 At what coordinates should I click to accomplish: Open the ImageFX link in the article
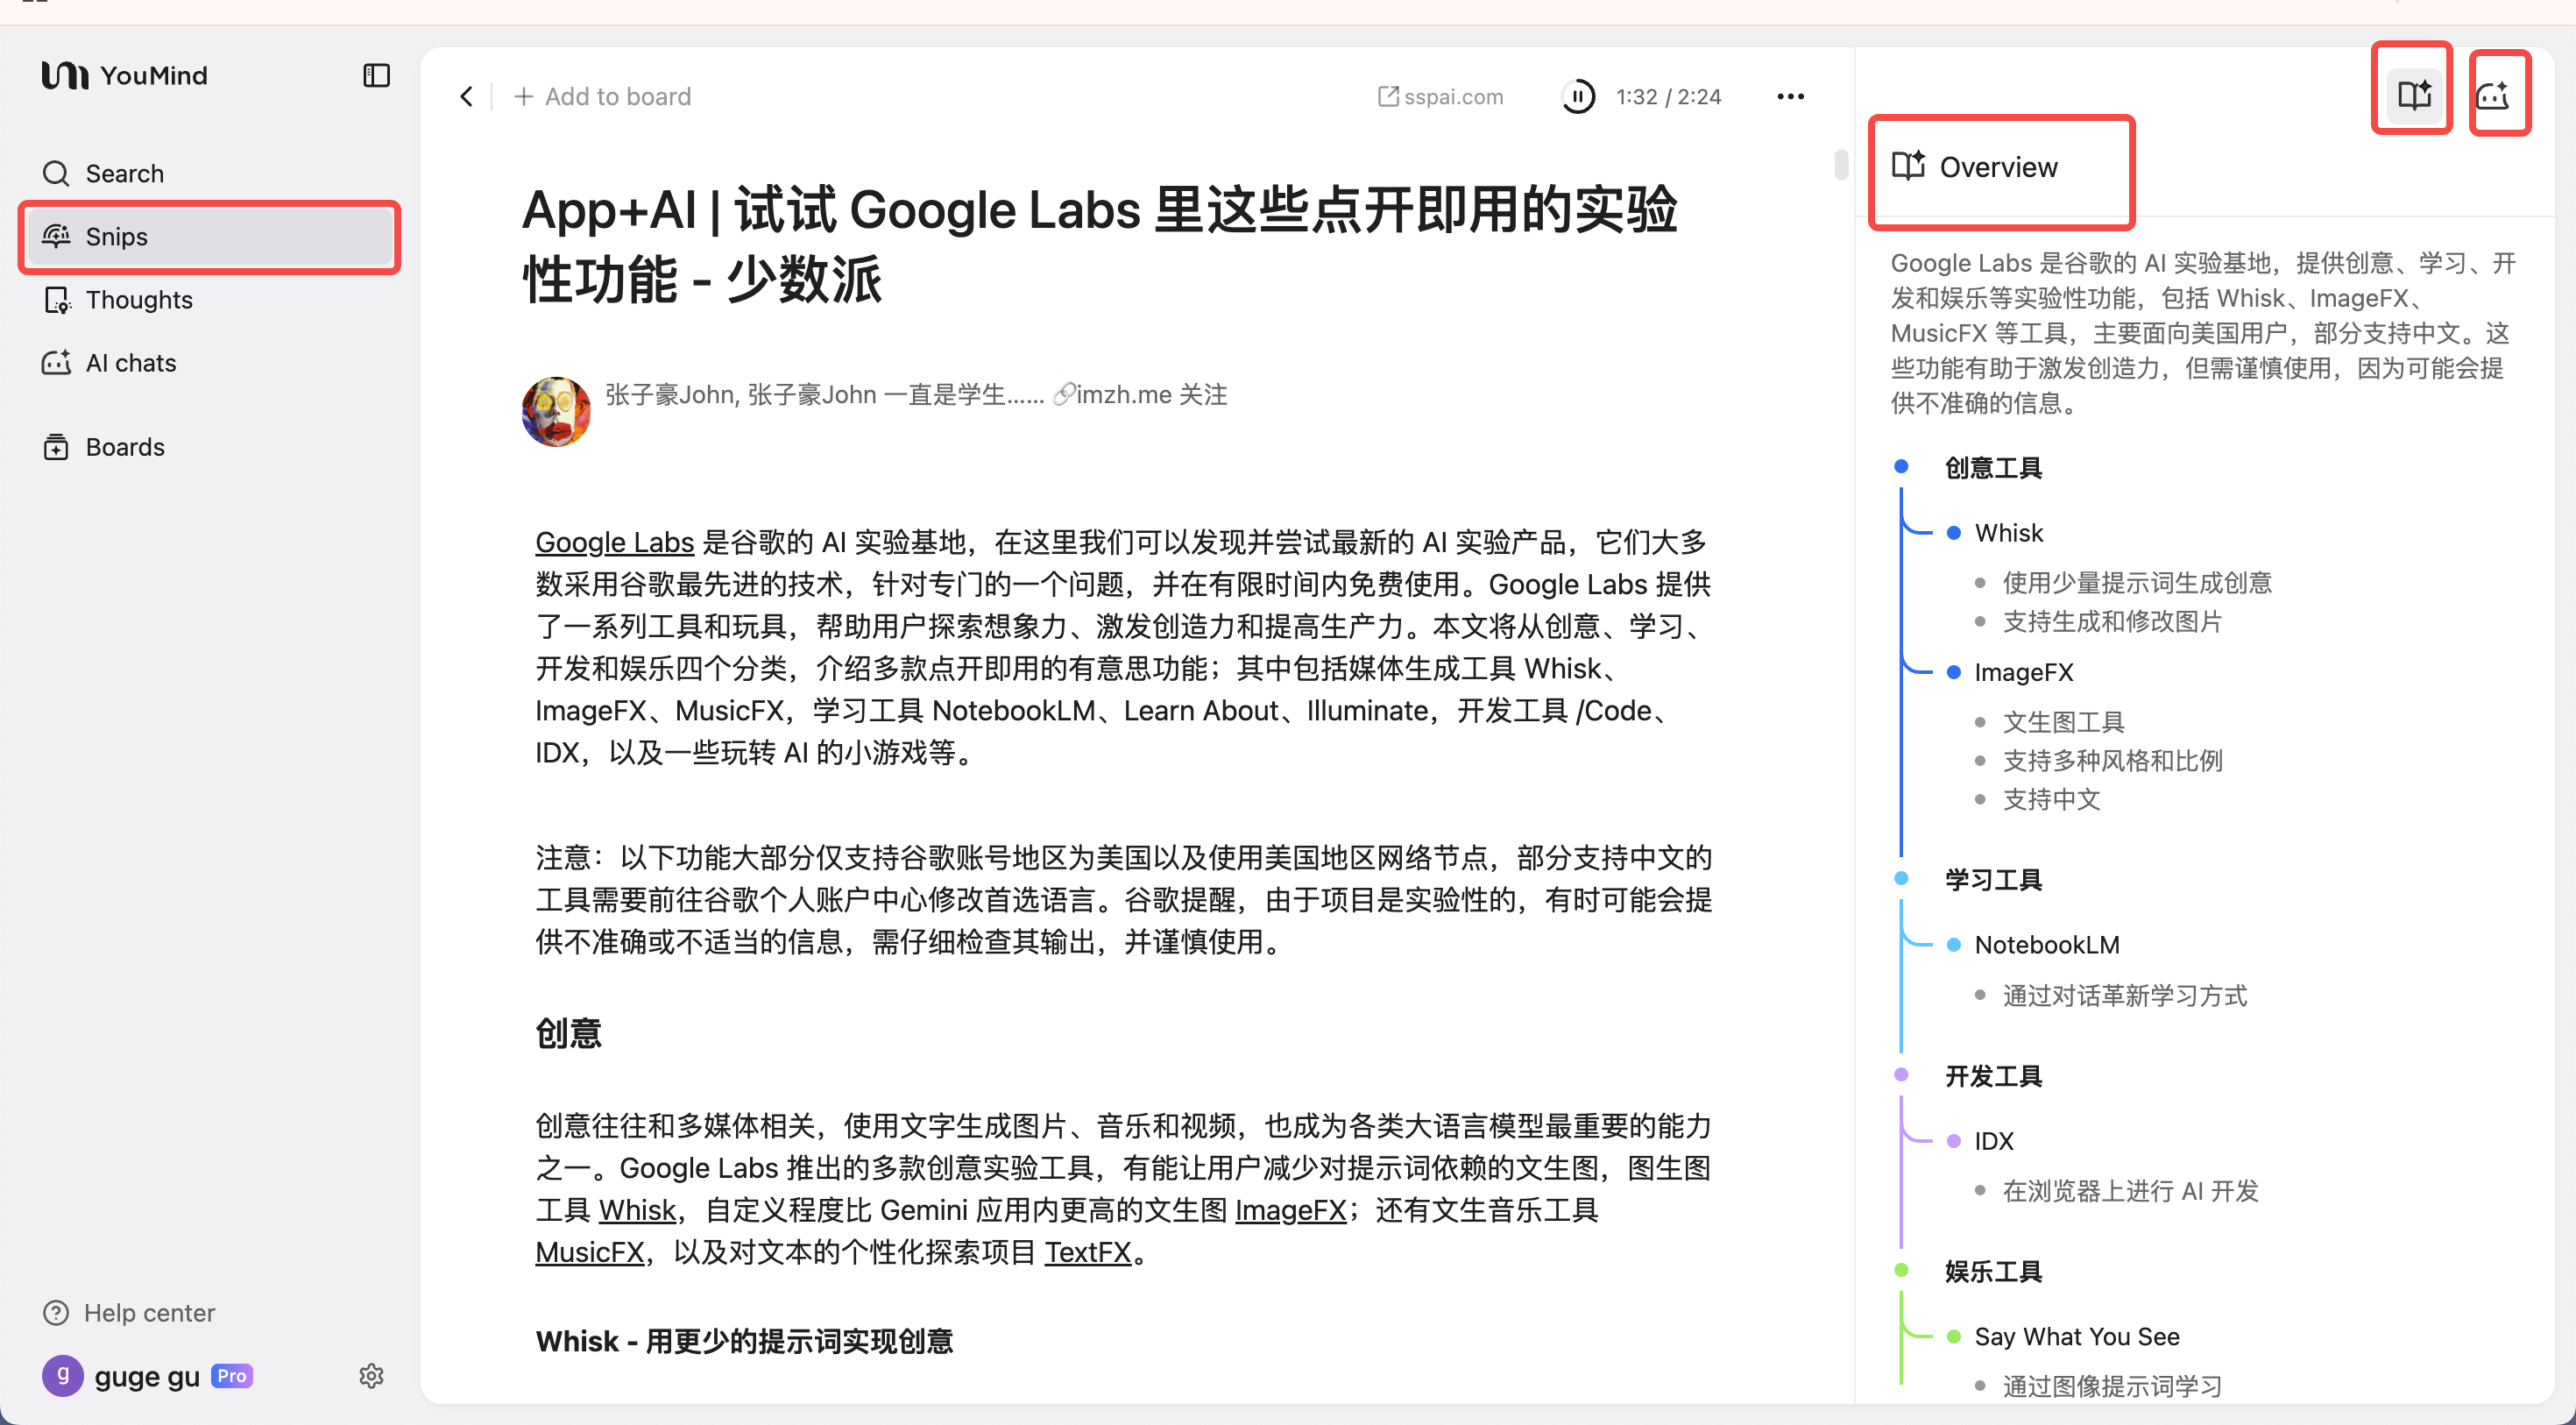1291,1210
